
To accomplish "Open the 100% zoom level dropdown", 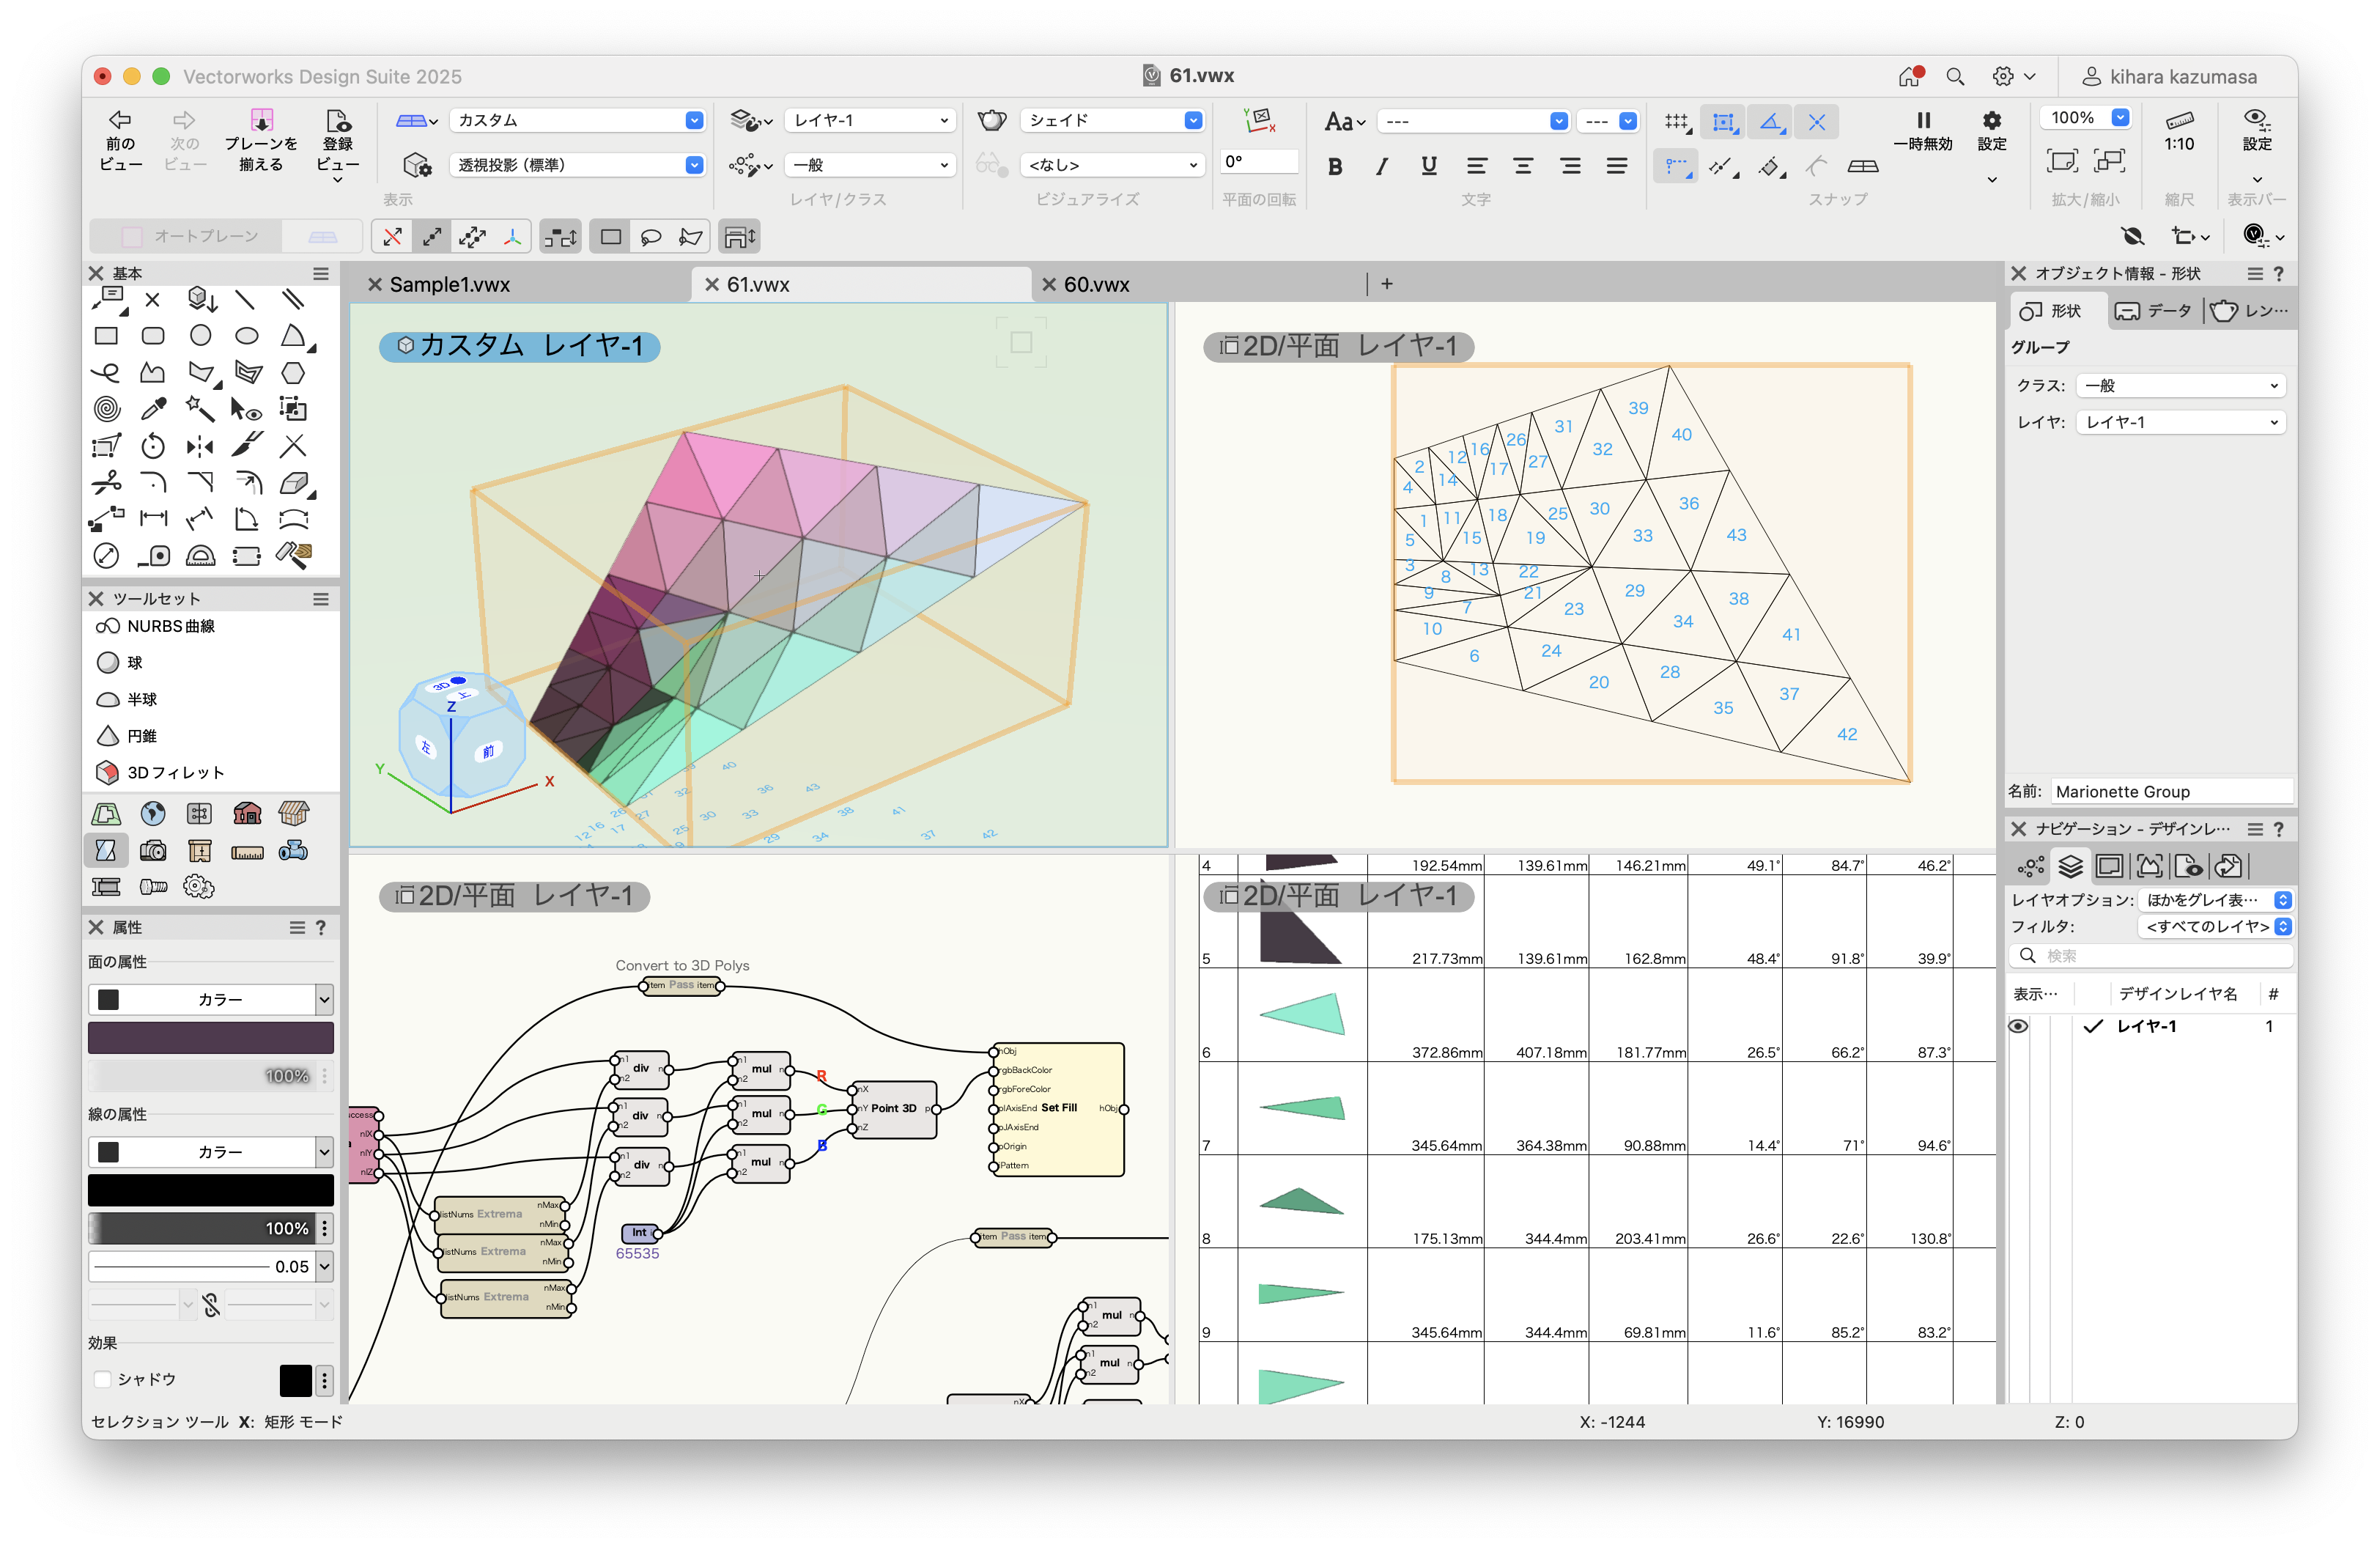I will pyautogui.click(x=2119, y=118).
